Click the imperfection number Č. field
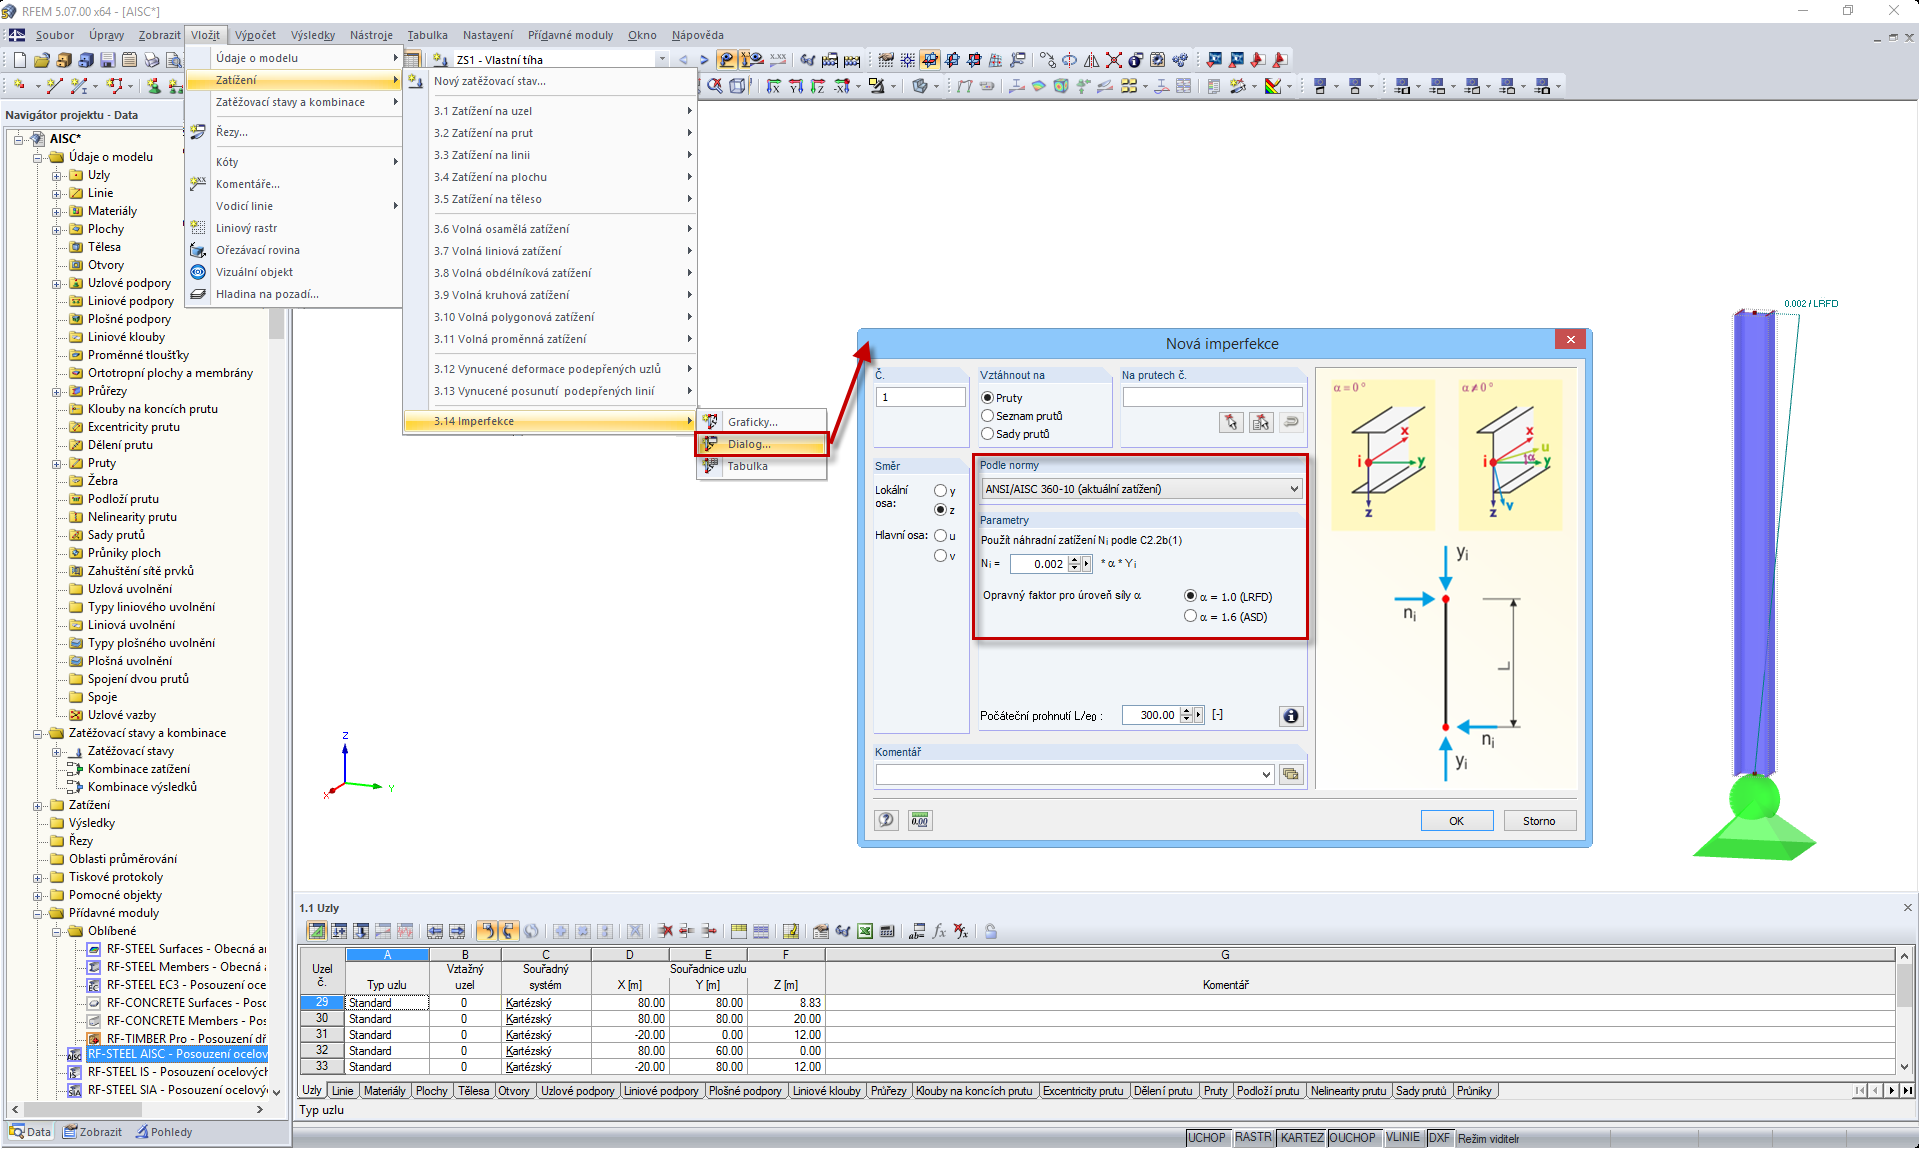 click(921, 397)
